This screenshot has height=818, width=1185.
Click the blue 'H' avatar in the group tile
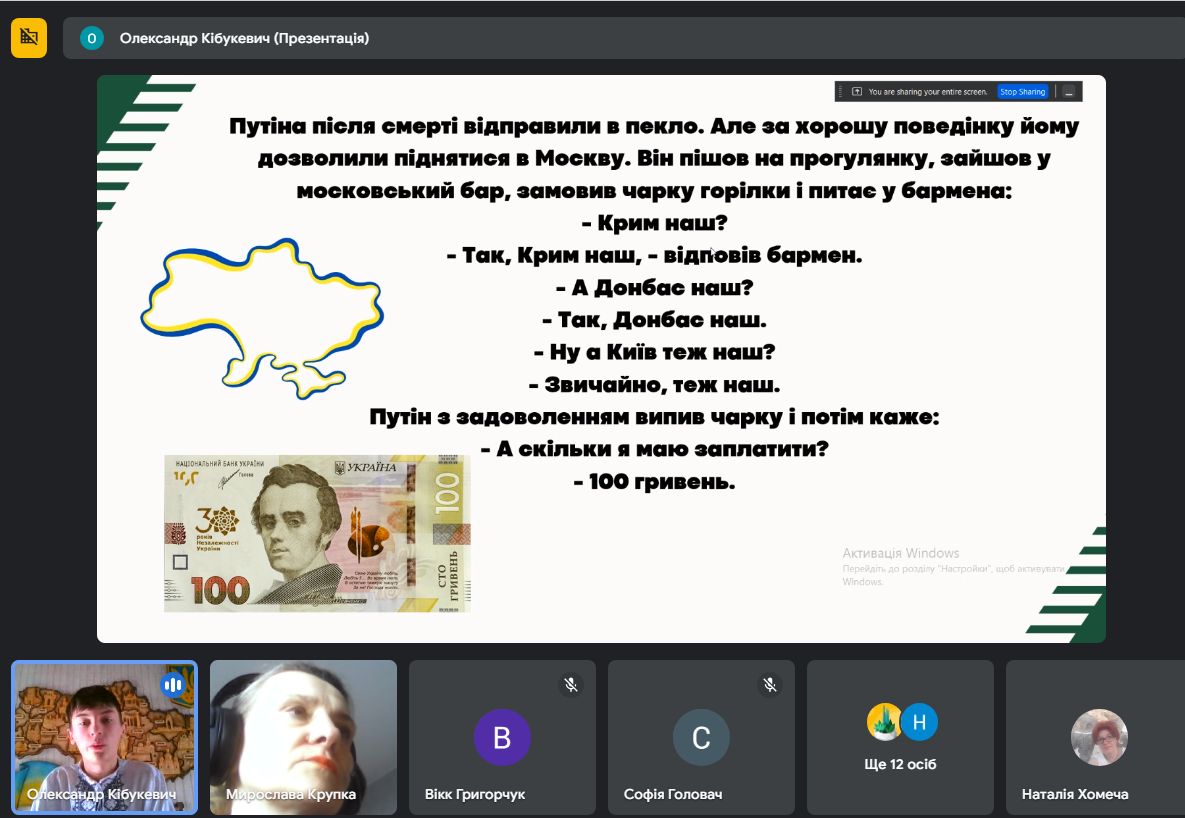tap(919, 722)
